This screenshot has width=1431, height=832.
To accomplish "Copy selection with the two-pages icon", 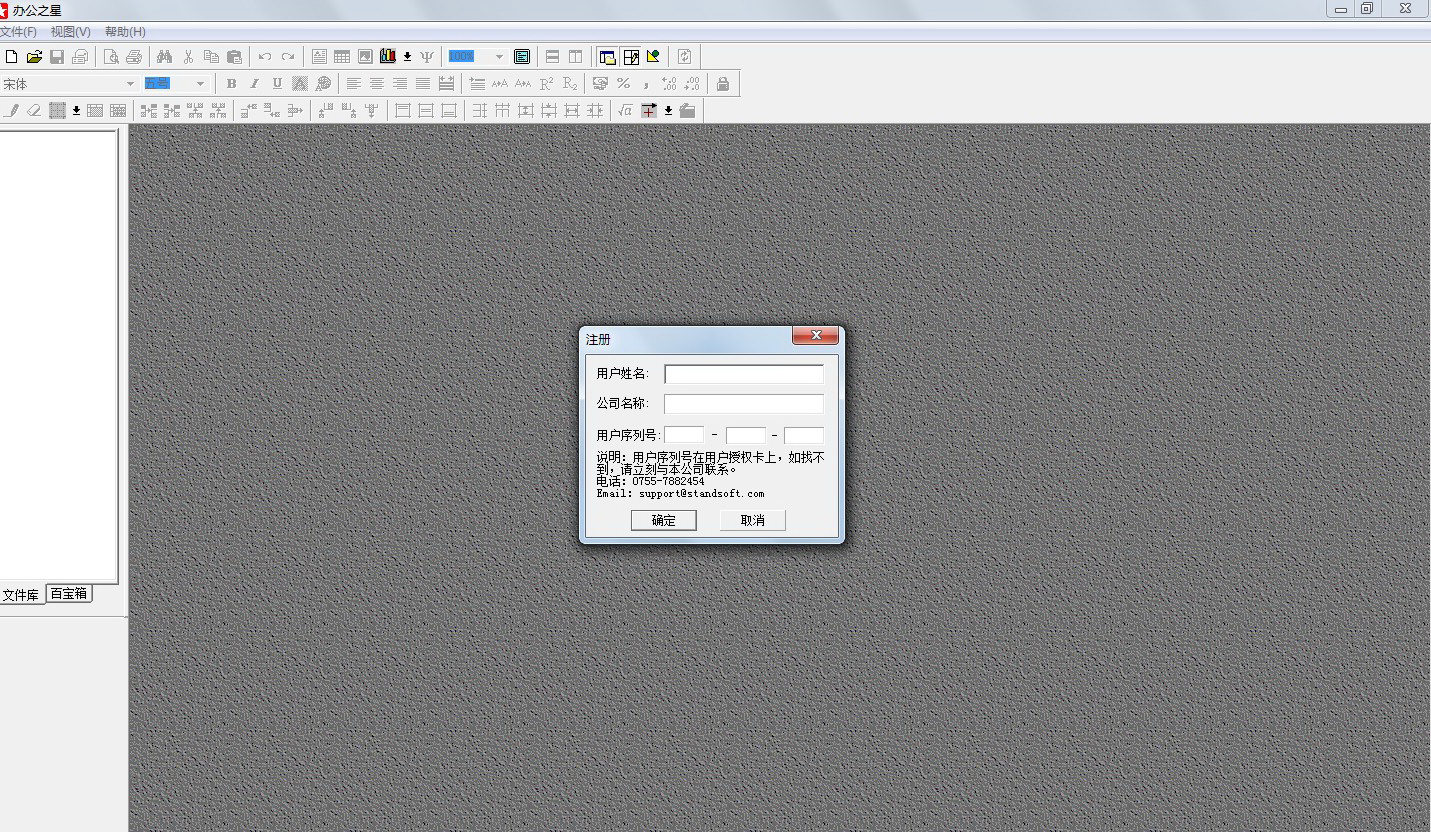I will 211,56.
